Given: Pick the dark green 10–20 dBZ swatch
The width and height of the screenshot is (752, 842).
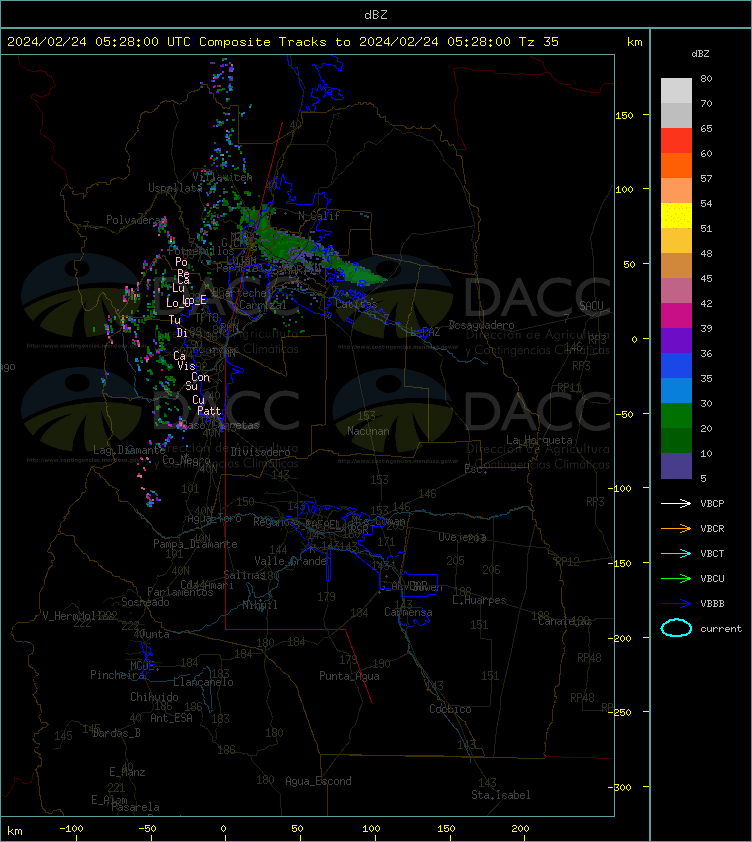Looking at the screenshot, I should (676, 440).
